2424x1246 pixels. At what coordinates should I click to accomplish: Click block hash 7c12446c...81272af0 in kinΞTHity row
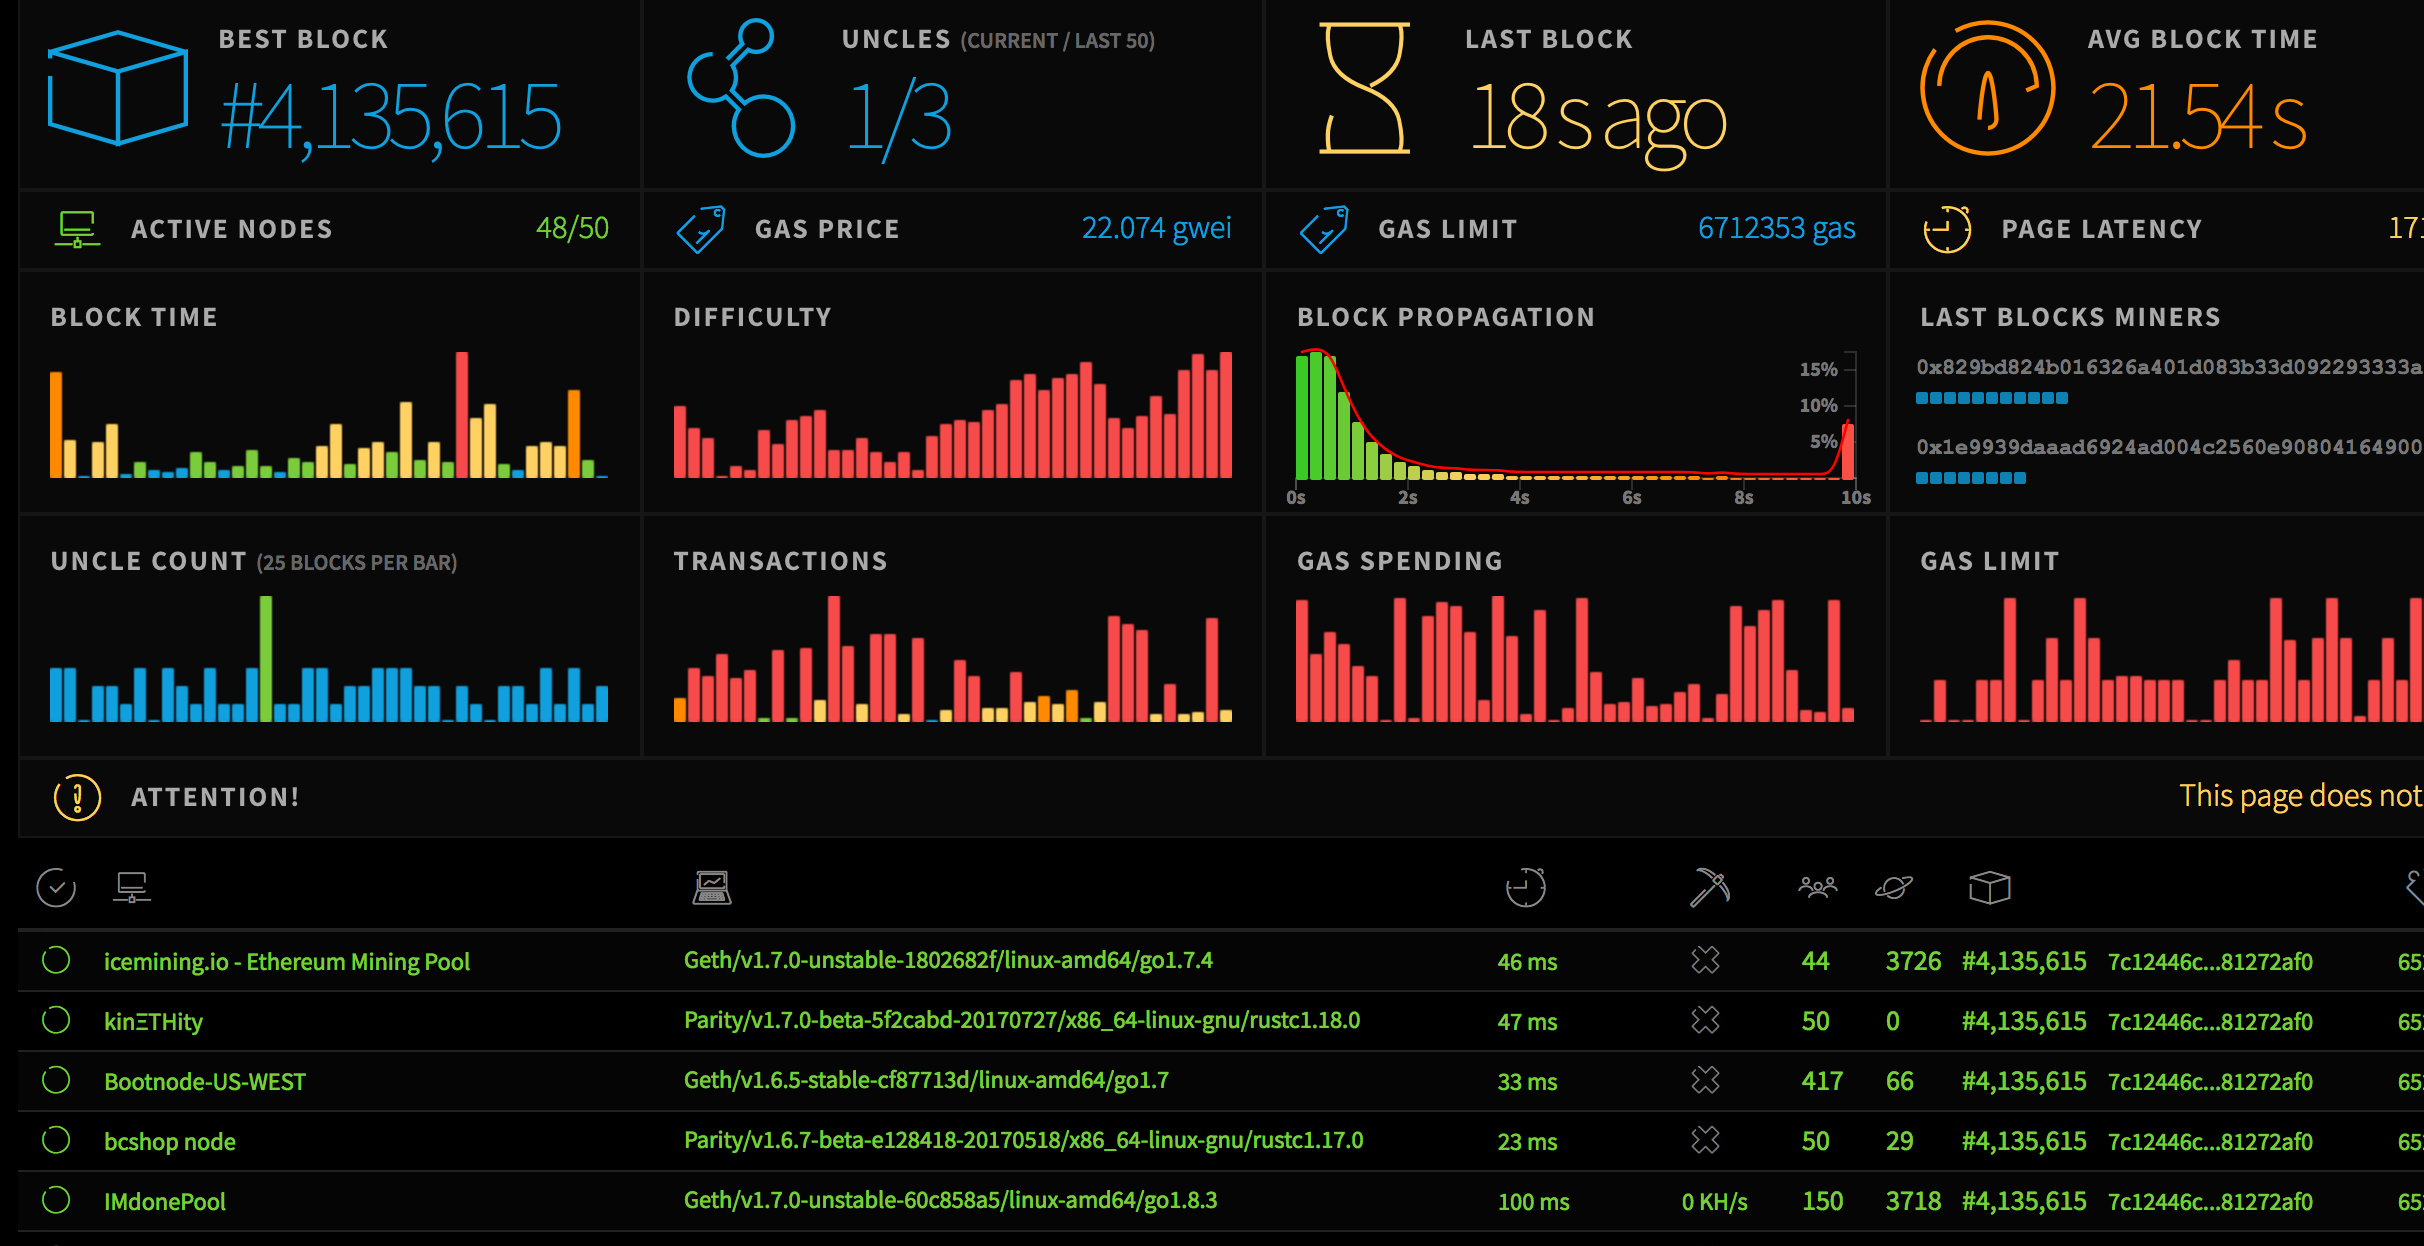(2210, 1022)
